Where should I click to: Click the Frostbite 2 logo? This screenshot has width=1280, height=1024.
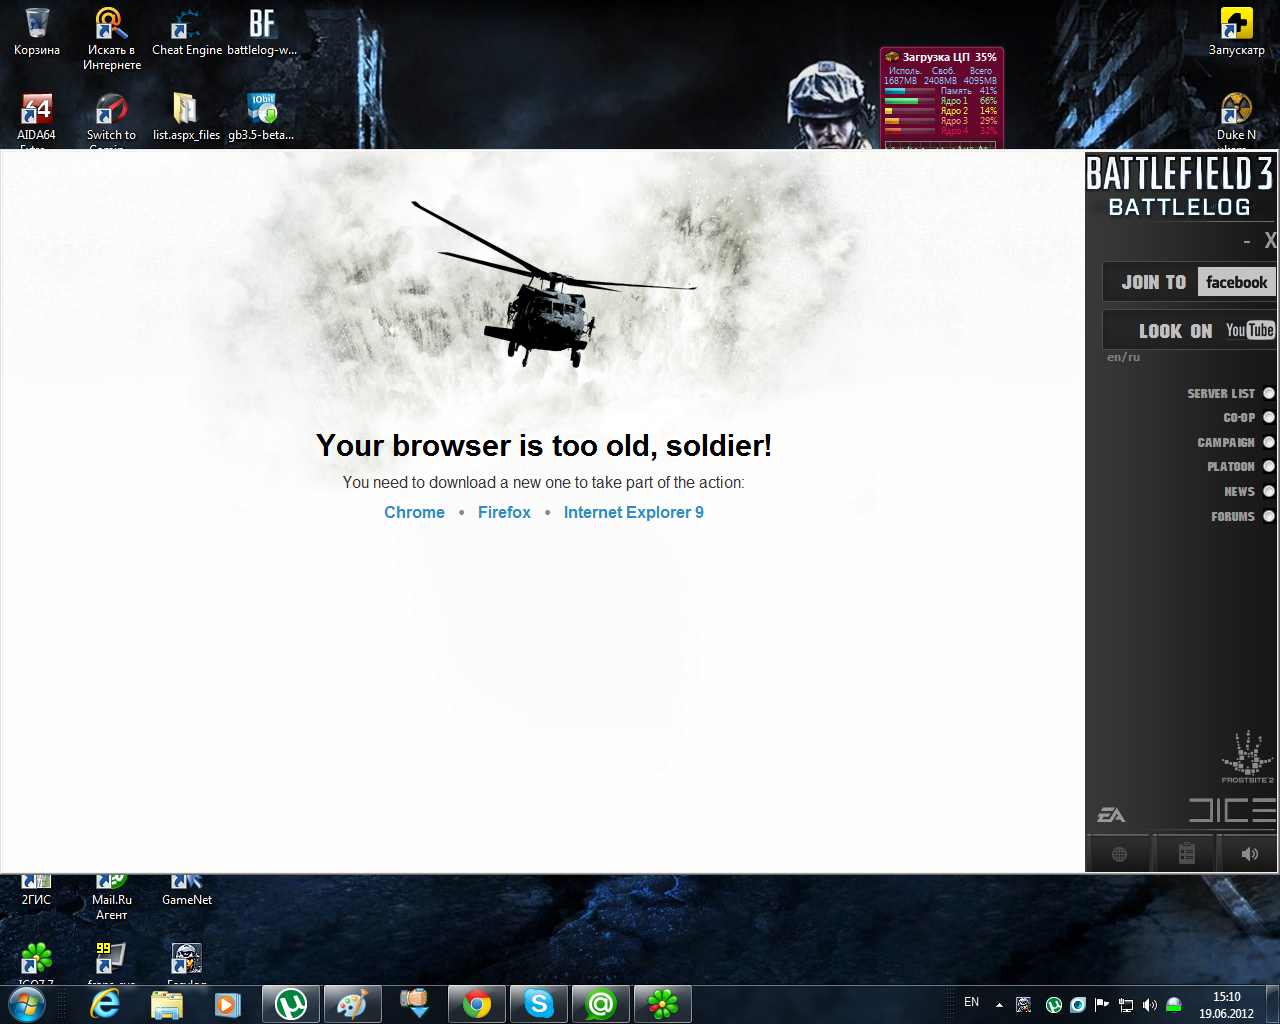(x=1247, y=757)
